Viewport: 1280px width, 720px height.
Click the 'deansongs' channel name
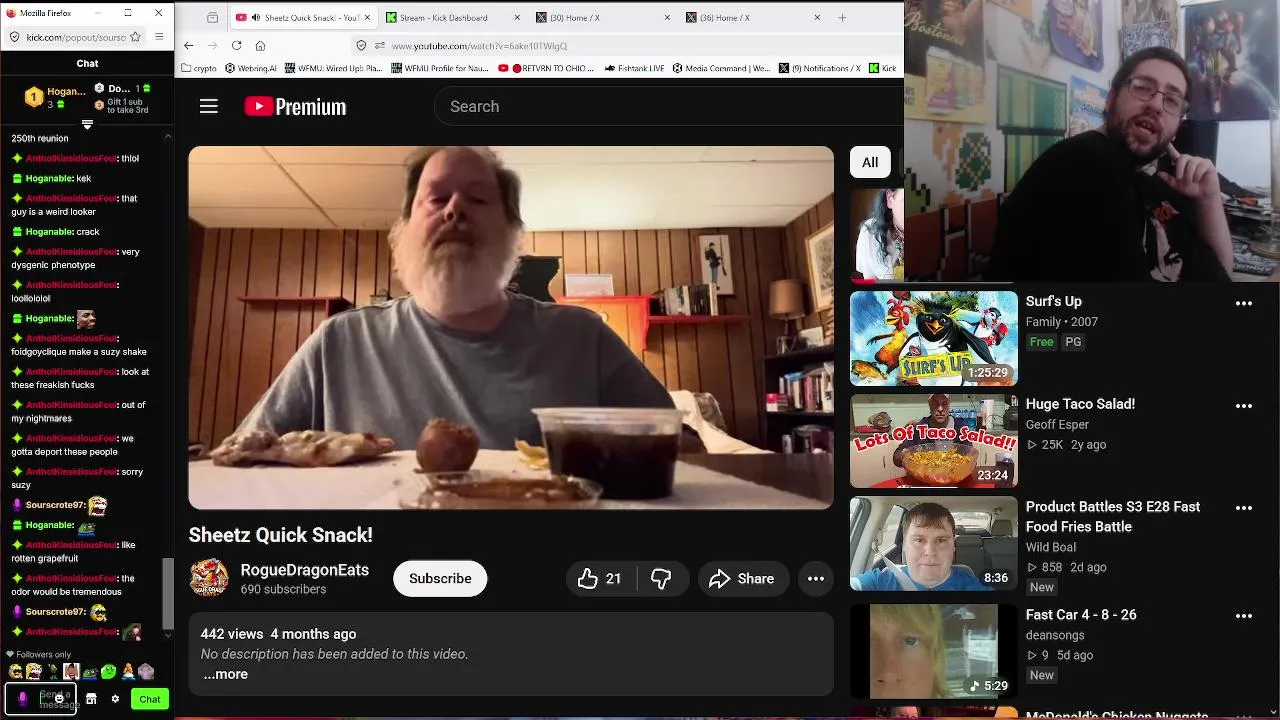point(1055,635)
